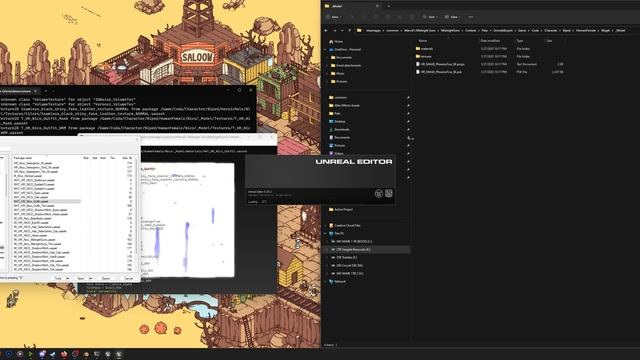Screen dimensions: 640x360
Task: Add a new tab in the terminal window
Action: 46,91
